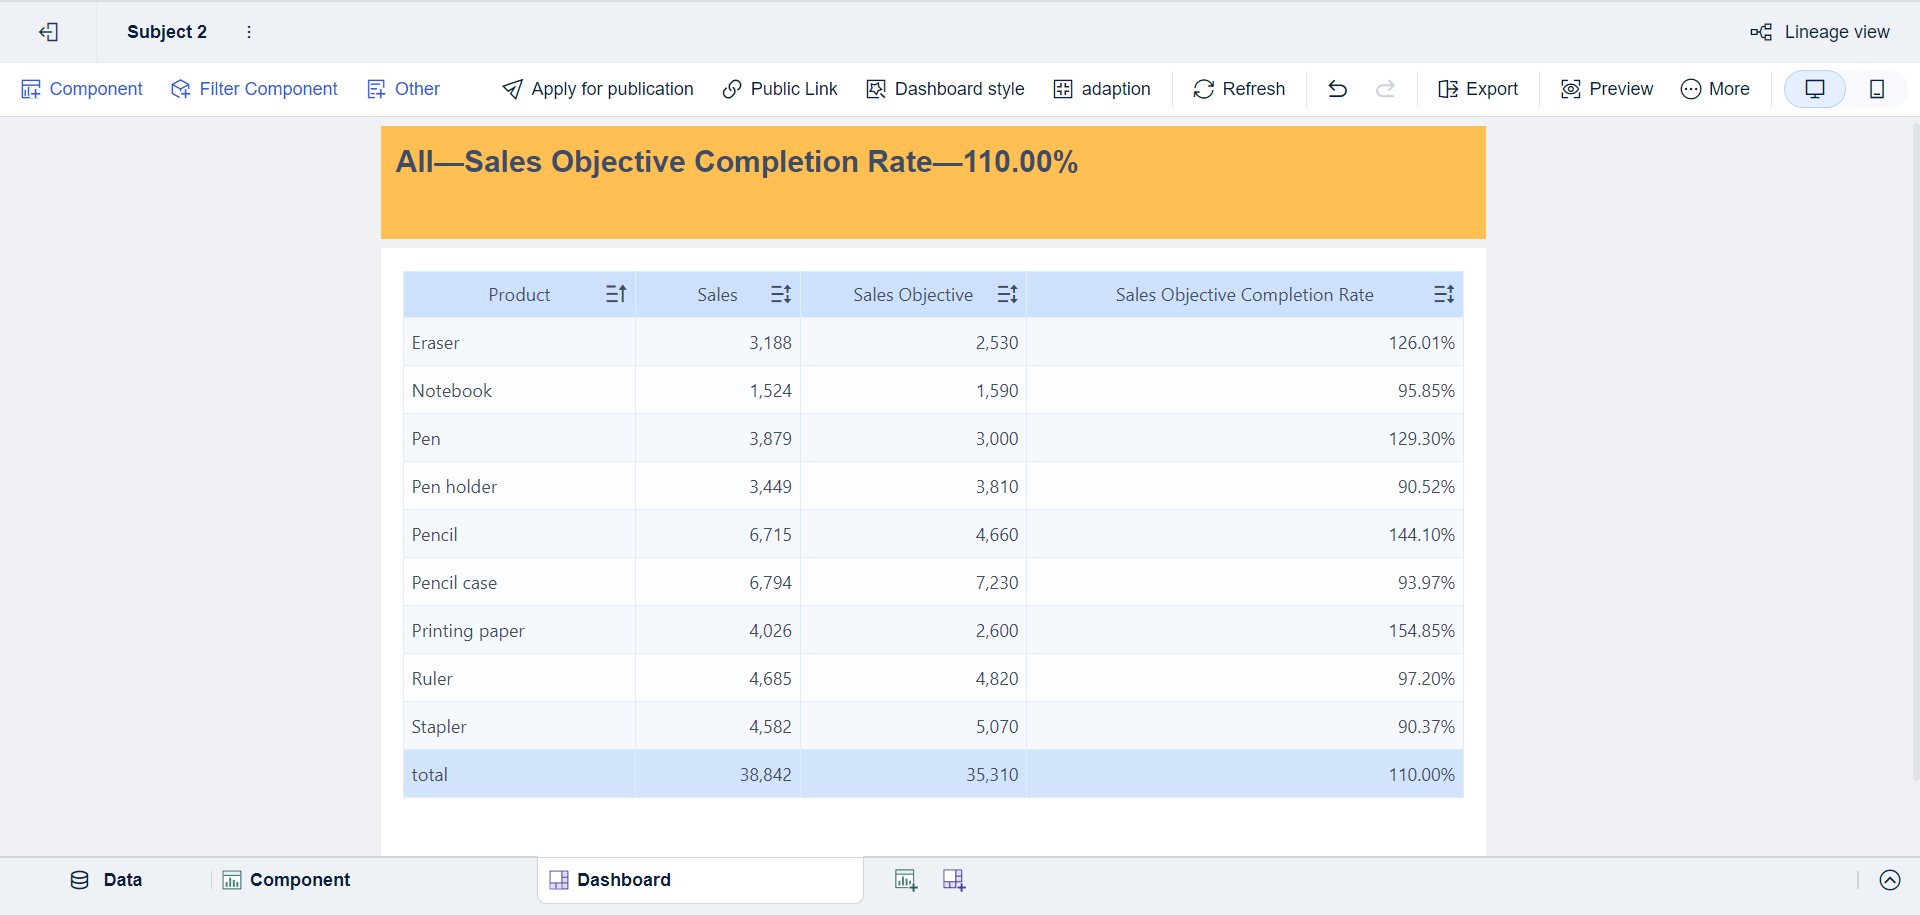This screenshot has height=915, width=1920.
Task: Click the redo arrow icon
Action: pyautogui.click(x=1385, y=89)
